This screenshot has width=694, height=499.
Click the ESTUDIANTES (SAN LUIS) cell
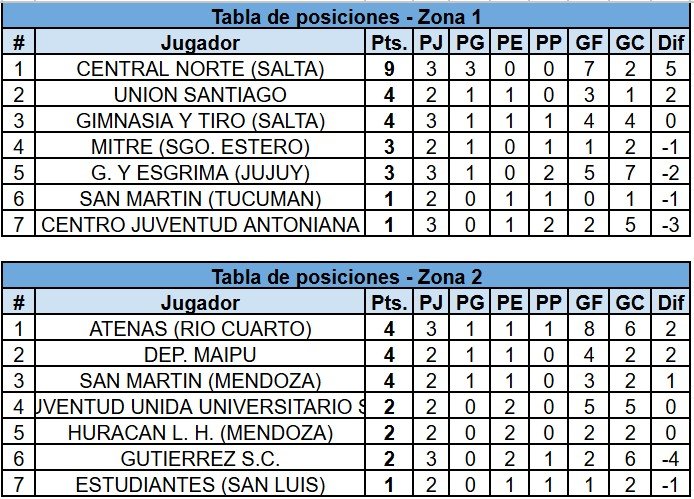[x=200, y=484]
